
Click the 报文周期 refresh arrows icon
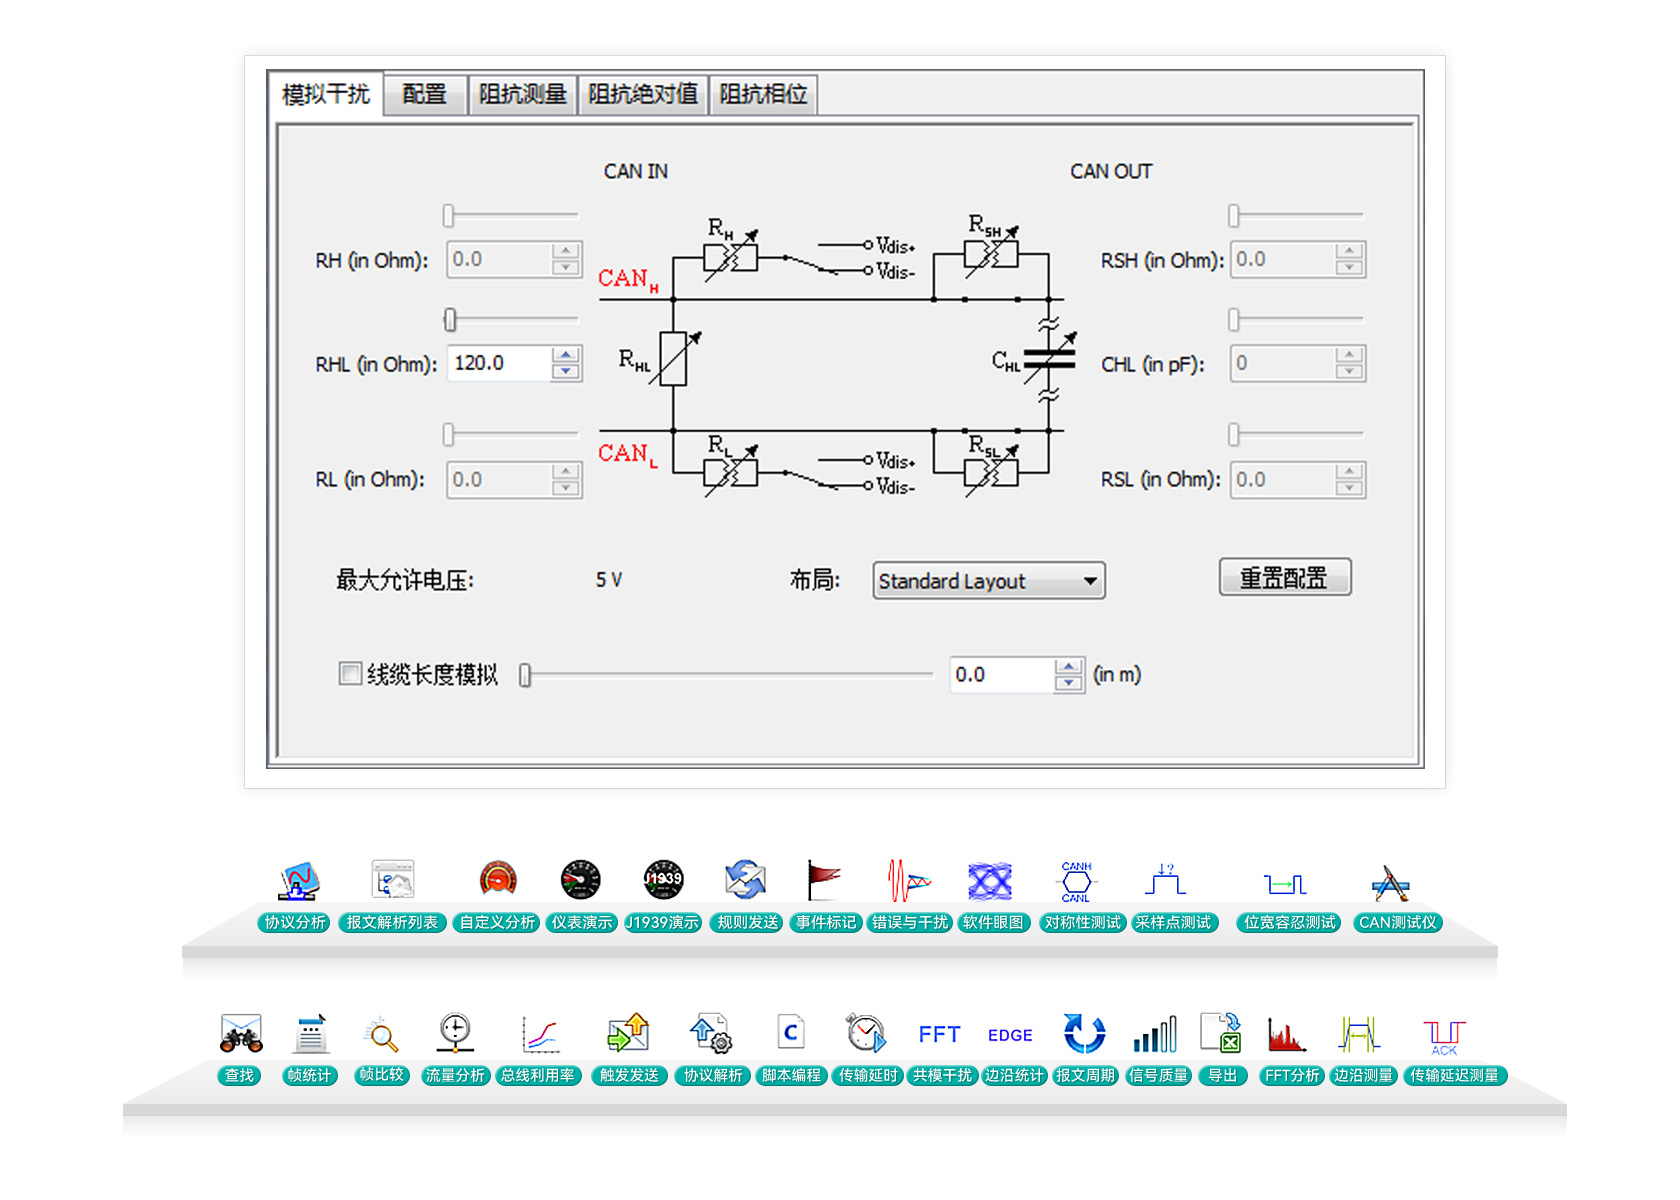[1084, 1034]
